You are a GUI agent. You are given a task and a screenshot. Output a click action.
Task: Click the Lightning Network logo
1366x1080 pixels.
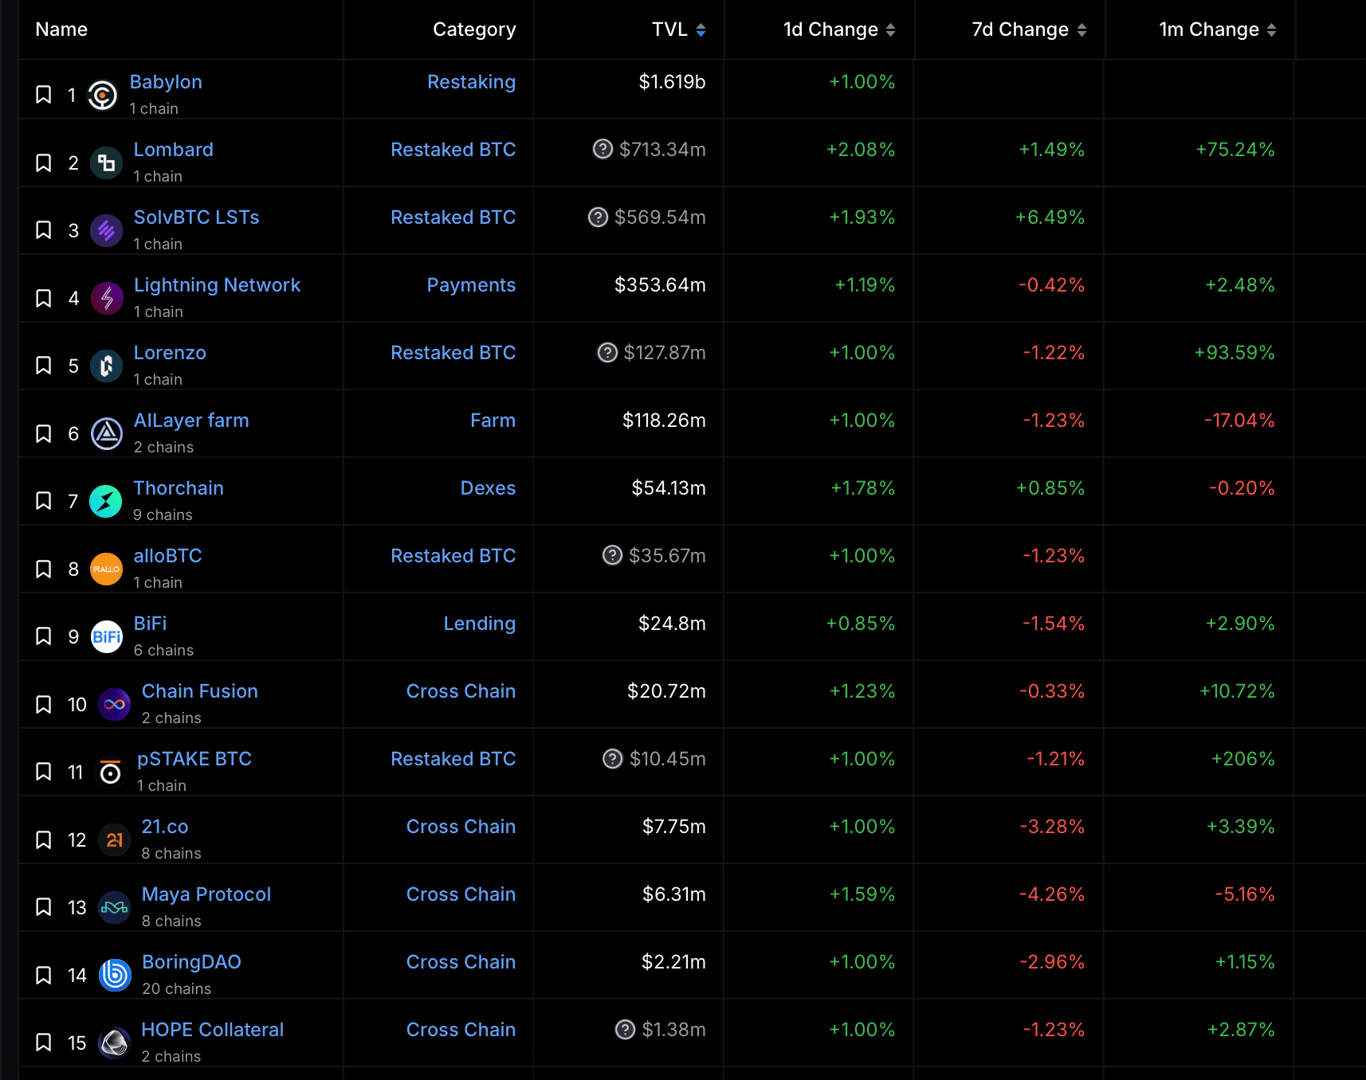[x=107, y=298]
